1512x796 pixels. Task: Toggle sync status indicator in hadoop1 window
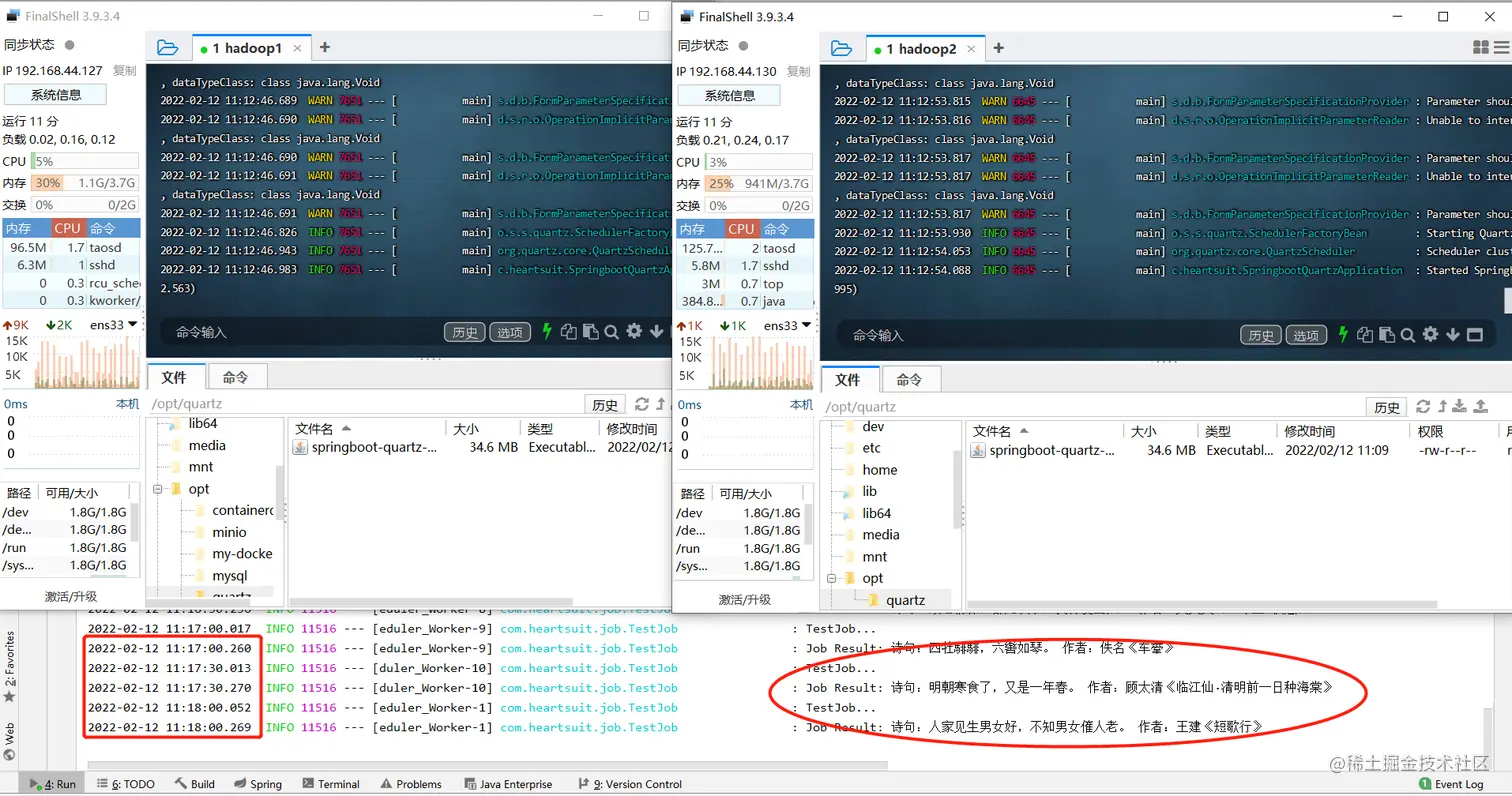click(69, 45)
